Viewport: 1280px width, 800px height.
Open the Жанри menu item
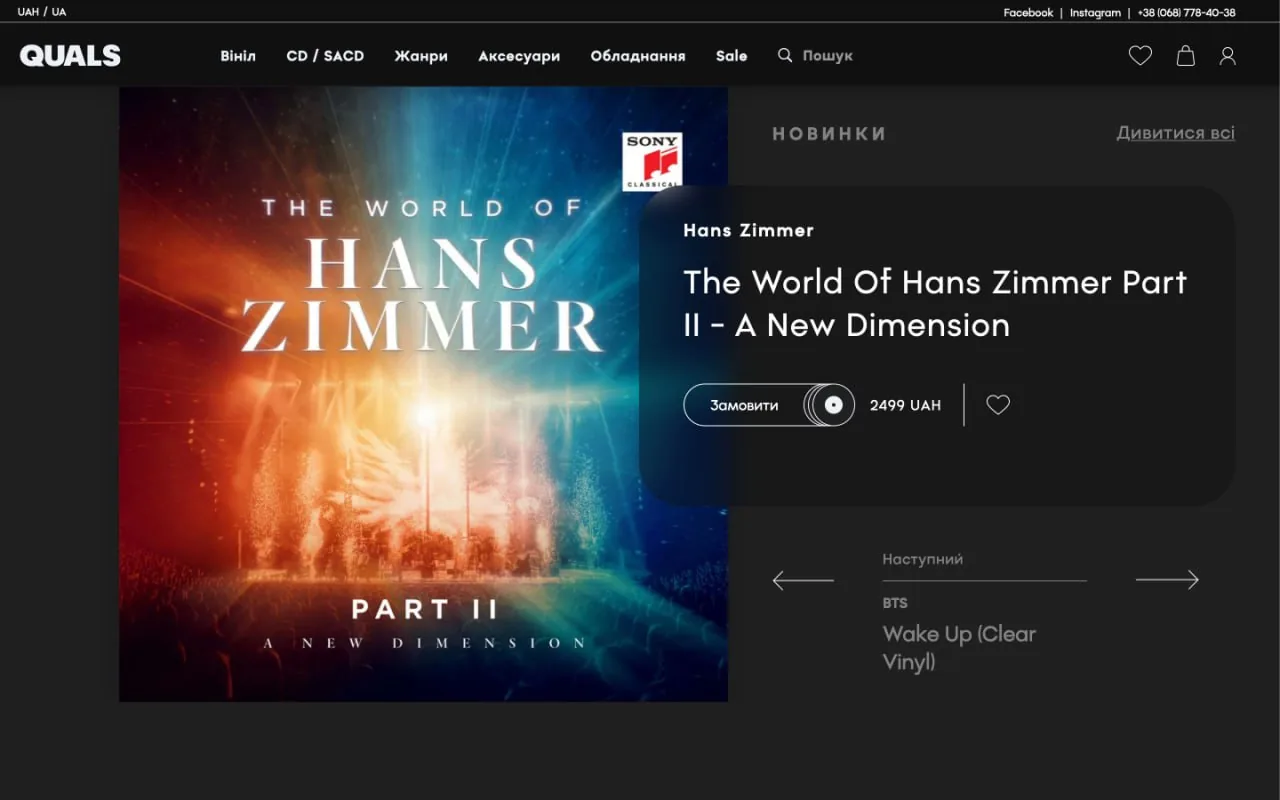[x=421, y=56]
